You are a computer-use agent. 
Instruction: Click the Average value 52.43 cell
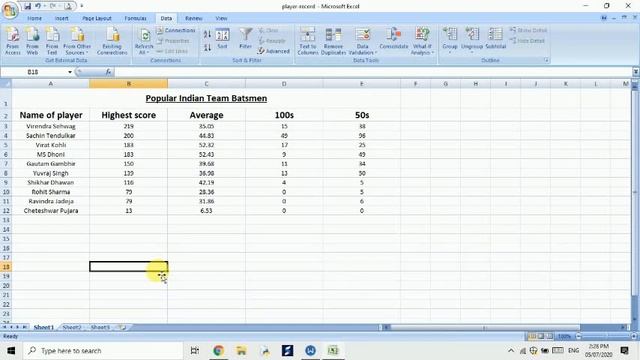point(206,154)
